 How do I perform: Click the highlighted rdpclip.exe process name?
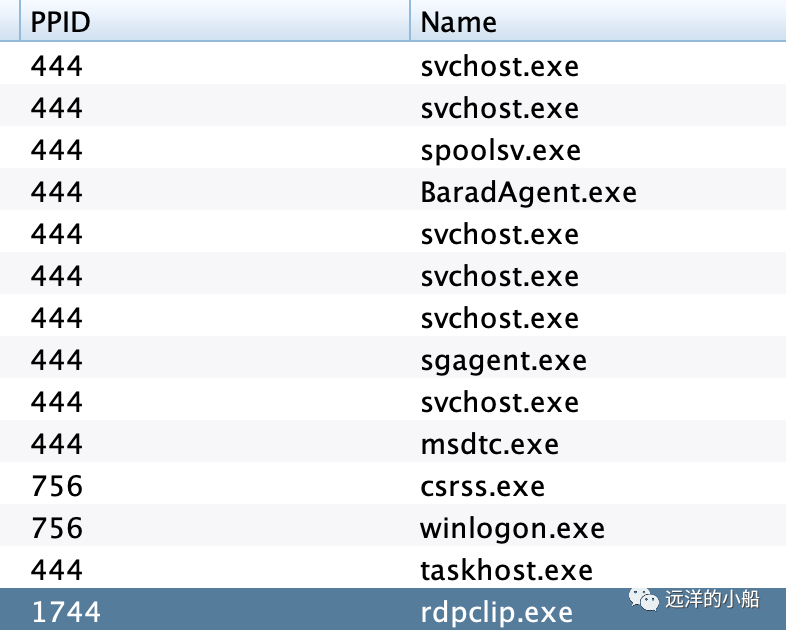coord(496,612)
